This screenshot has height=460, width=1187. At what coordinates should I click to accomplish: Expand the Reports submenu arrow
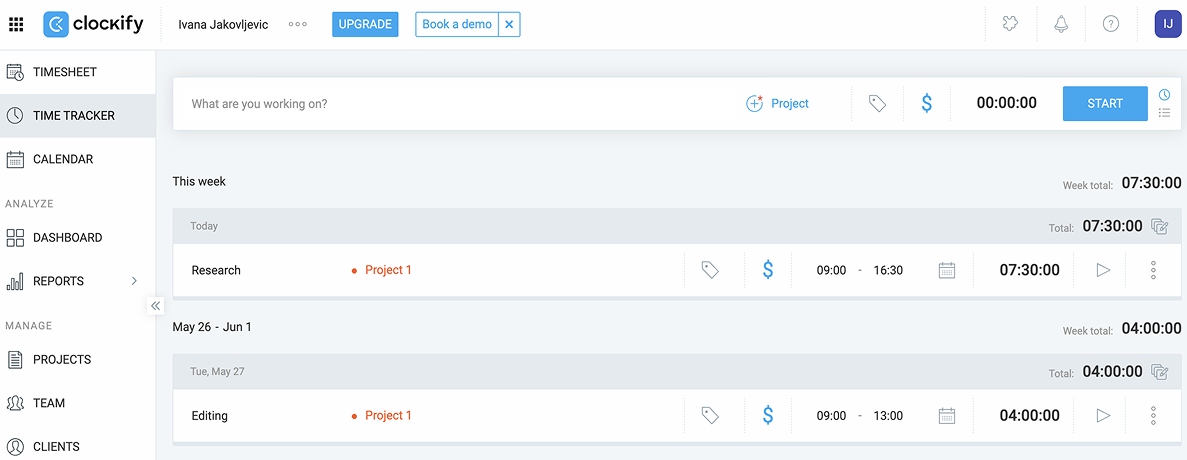click(134, 281)
